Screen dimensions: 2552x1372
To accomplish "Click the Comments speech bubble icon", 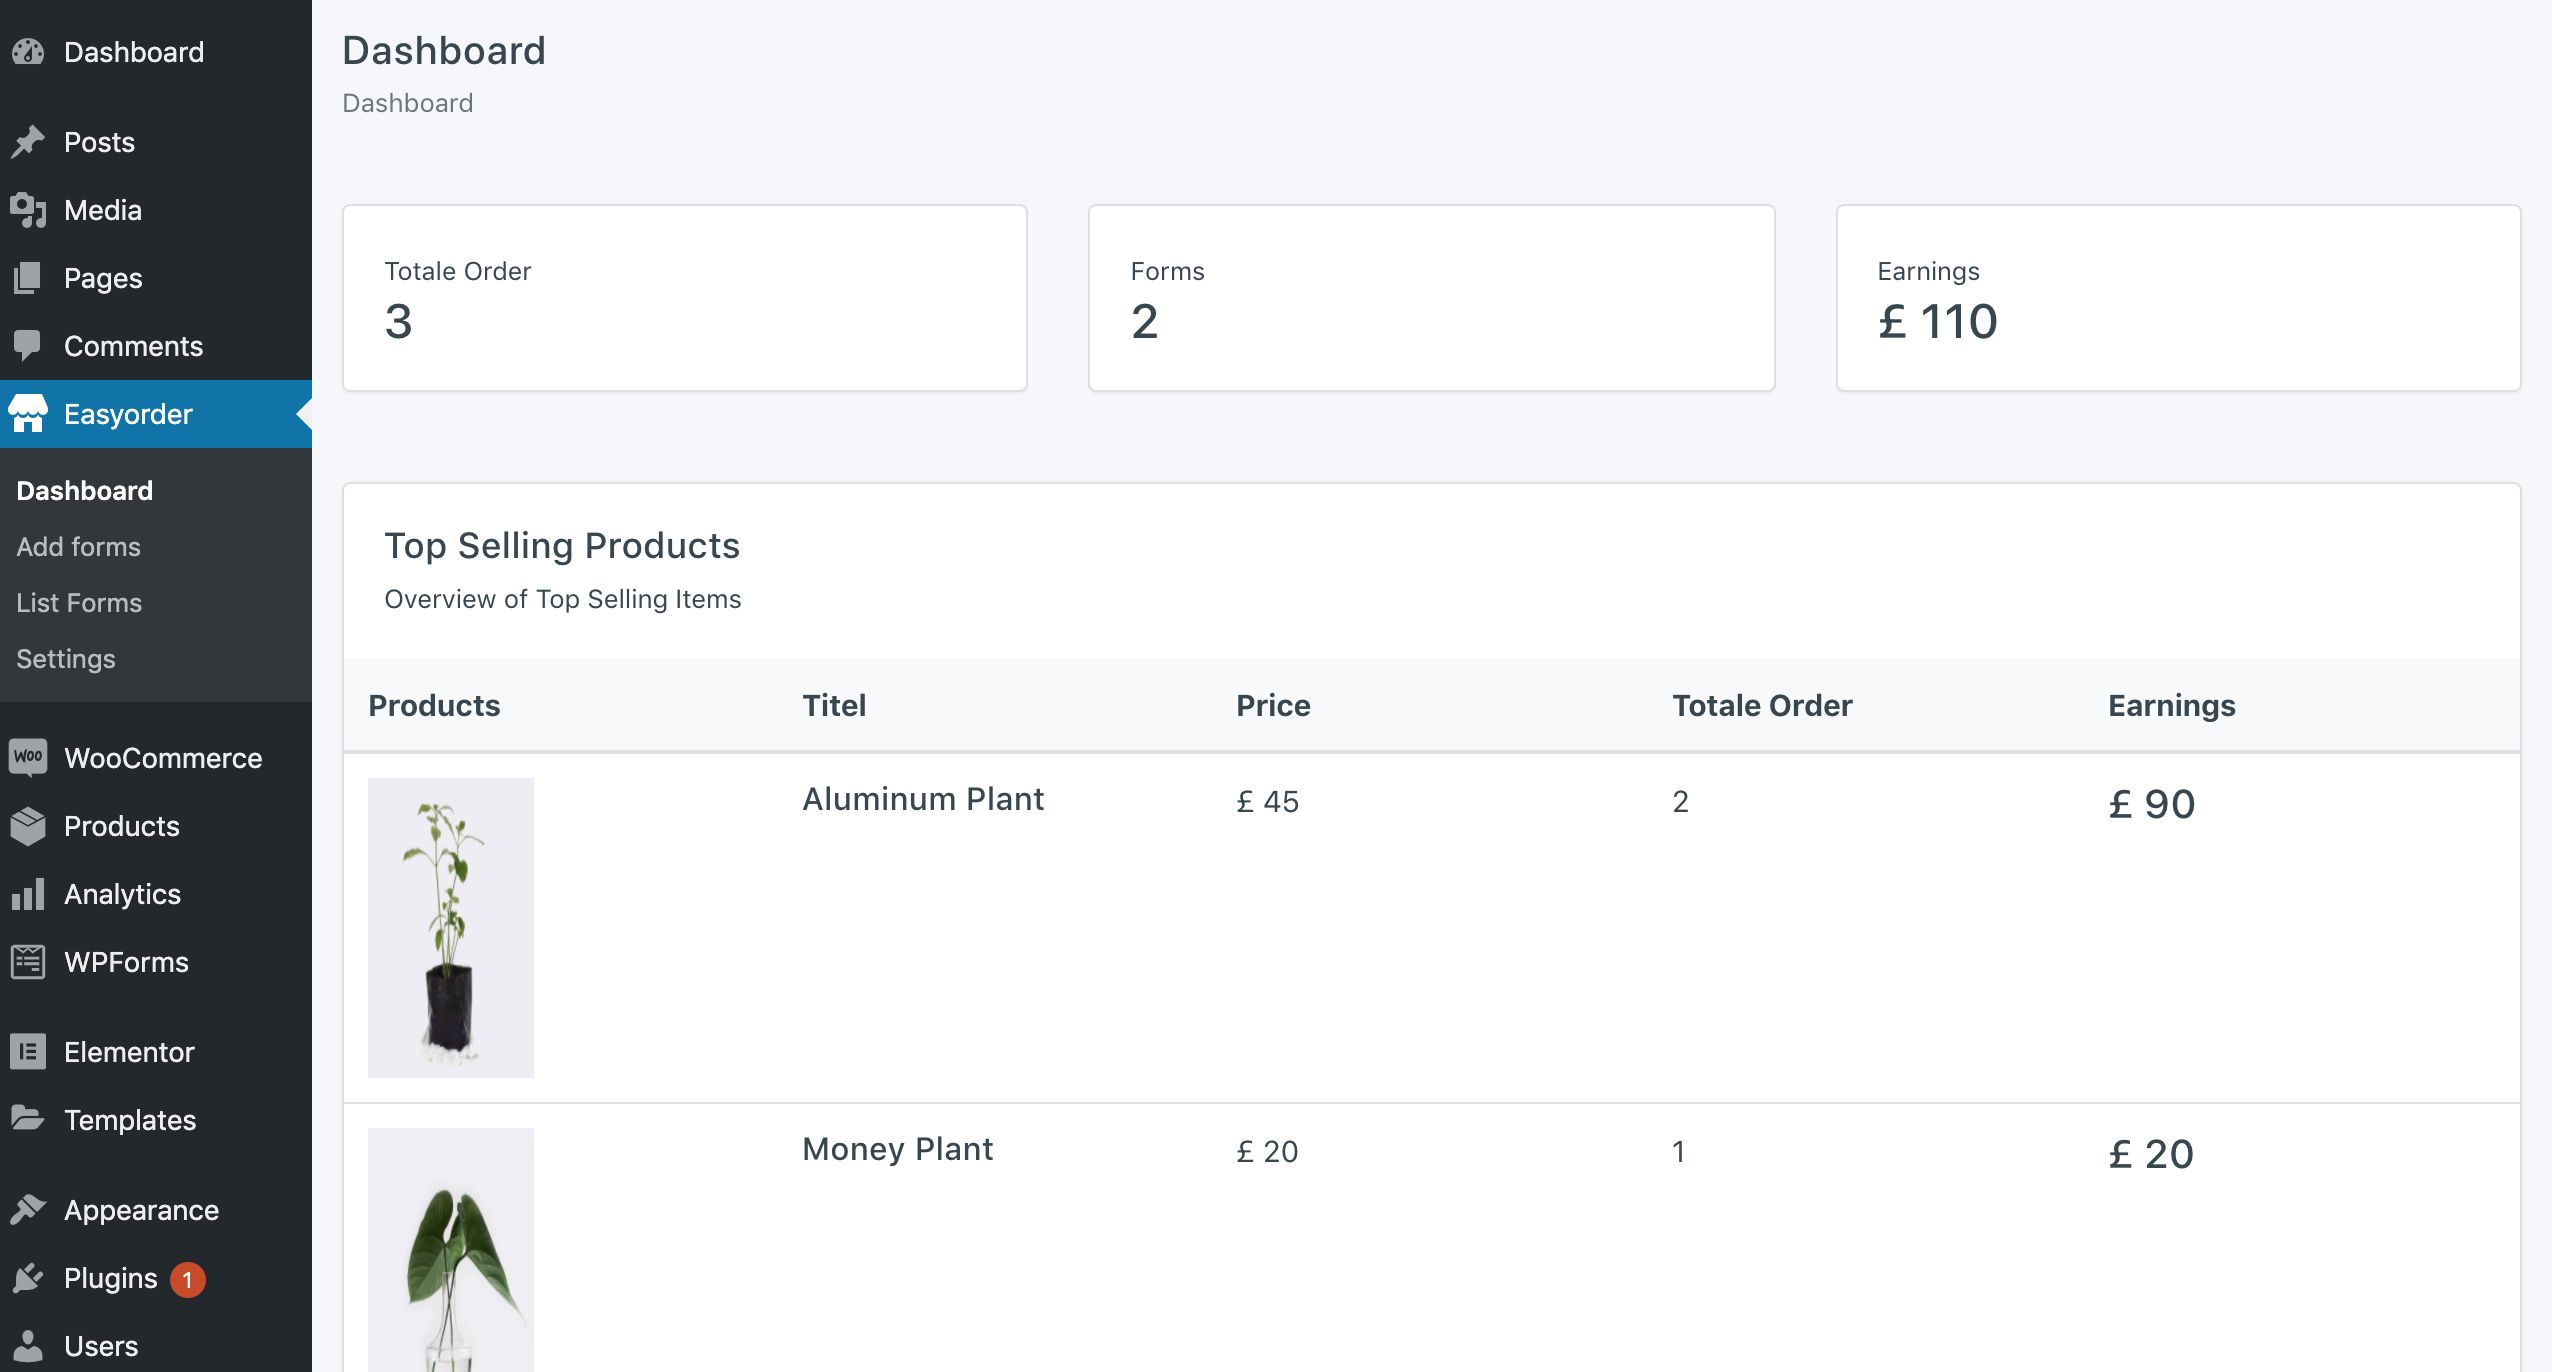I will tap(29, 346).
